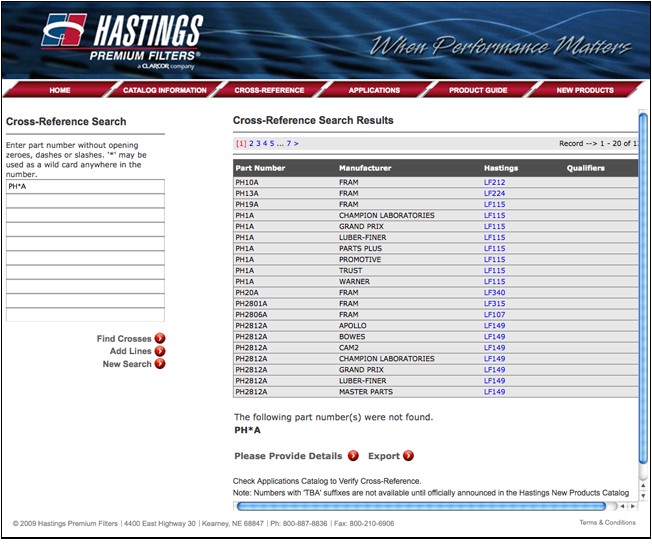Click the Part Number column header

260,168
